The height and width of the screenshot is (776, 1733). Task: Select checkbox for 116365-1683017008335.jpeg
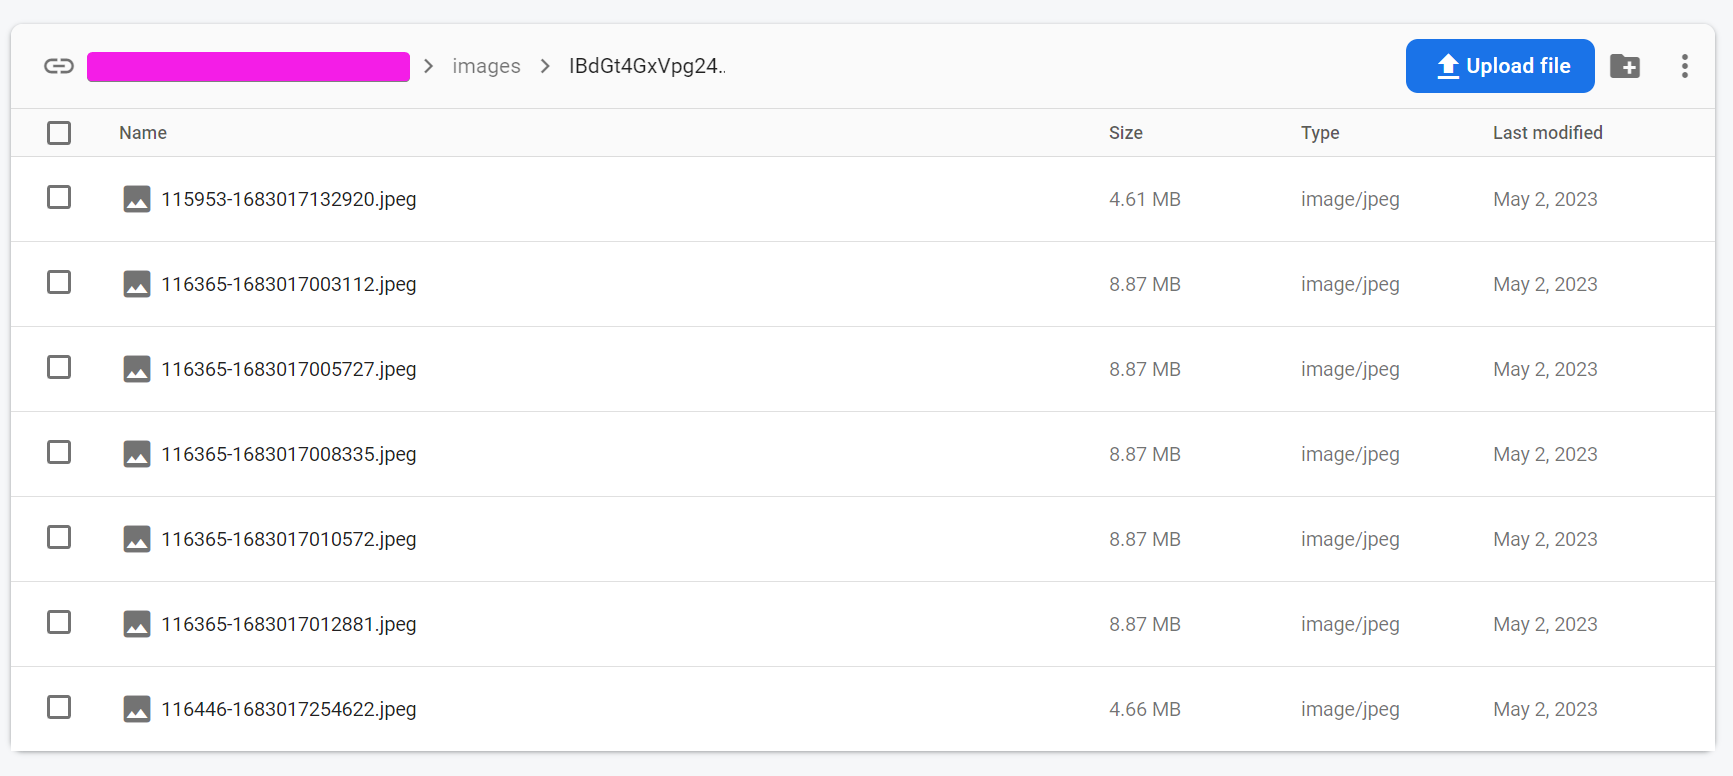pos(59,452)
